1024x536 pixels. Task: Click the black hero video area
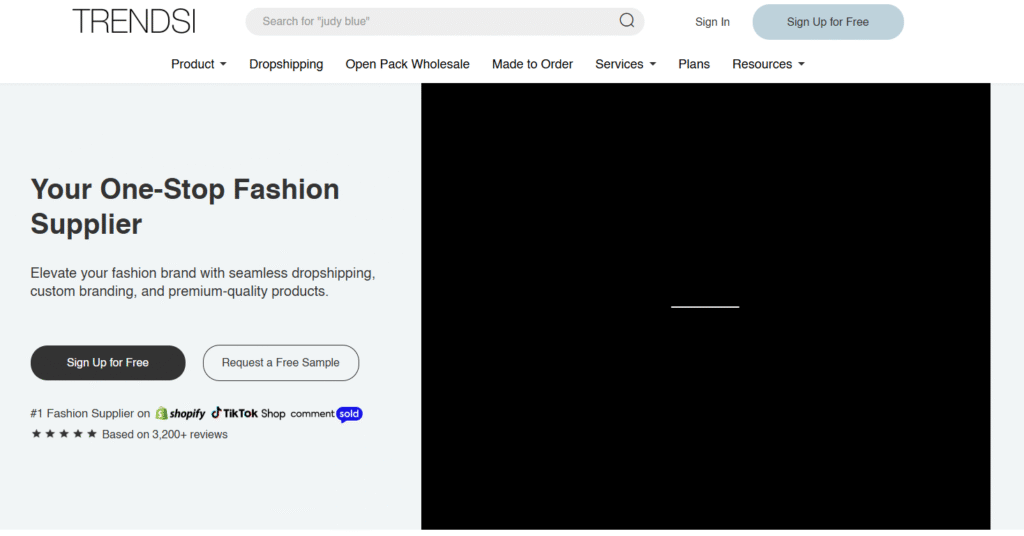(705, 306)
